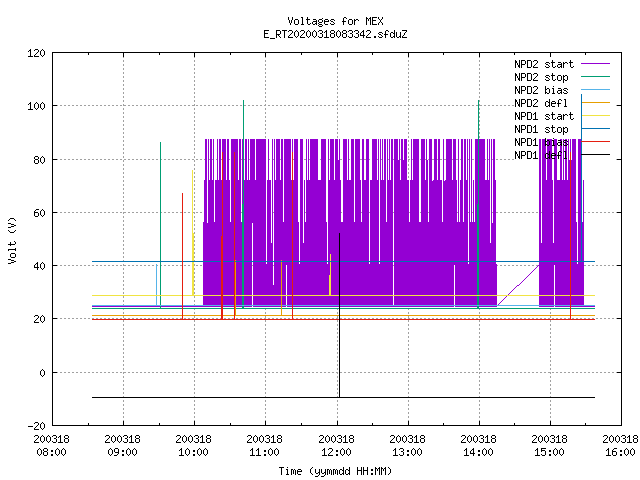640x480 pixels.
Task: Click the 'NPD2 start' legend label
Action: point(544,64)
